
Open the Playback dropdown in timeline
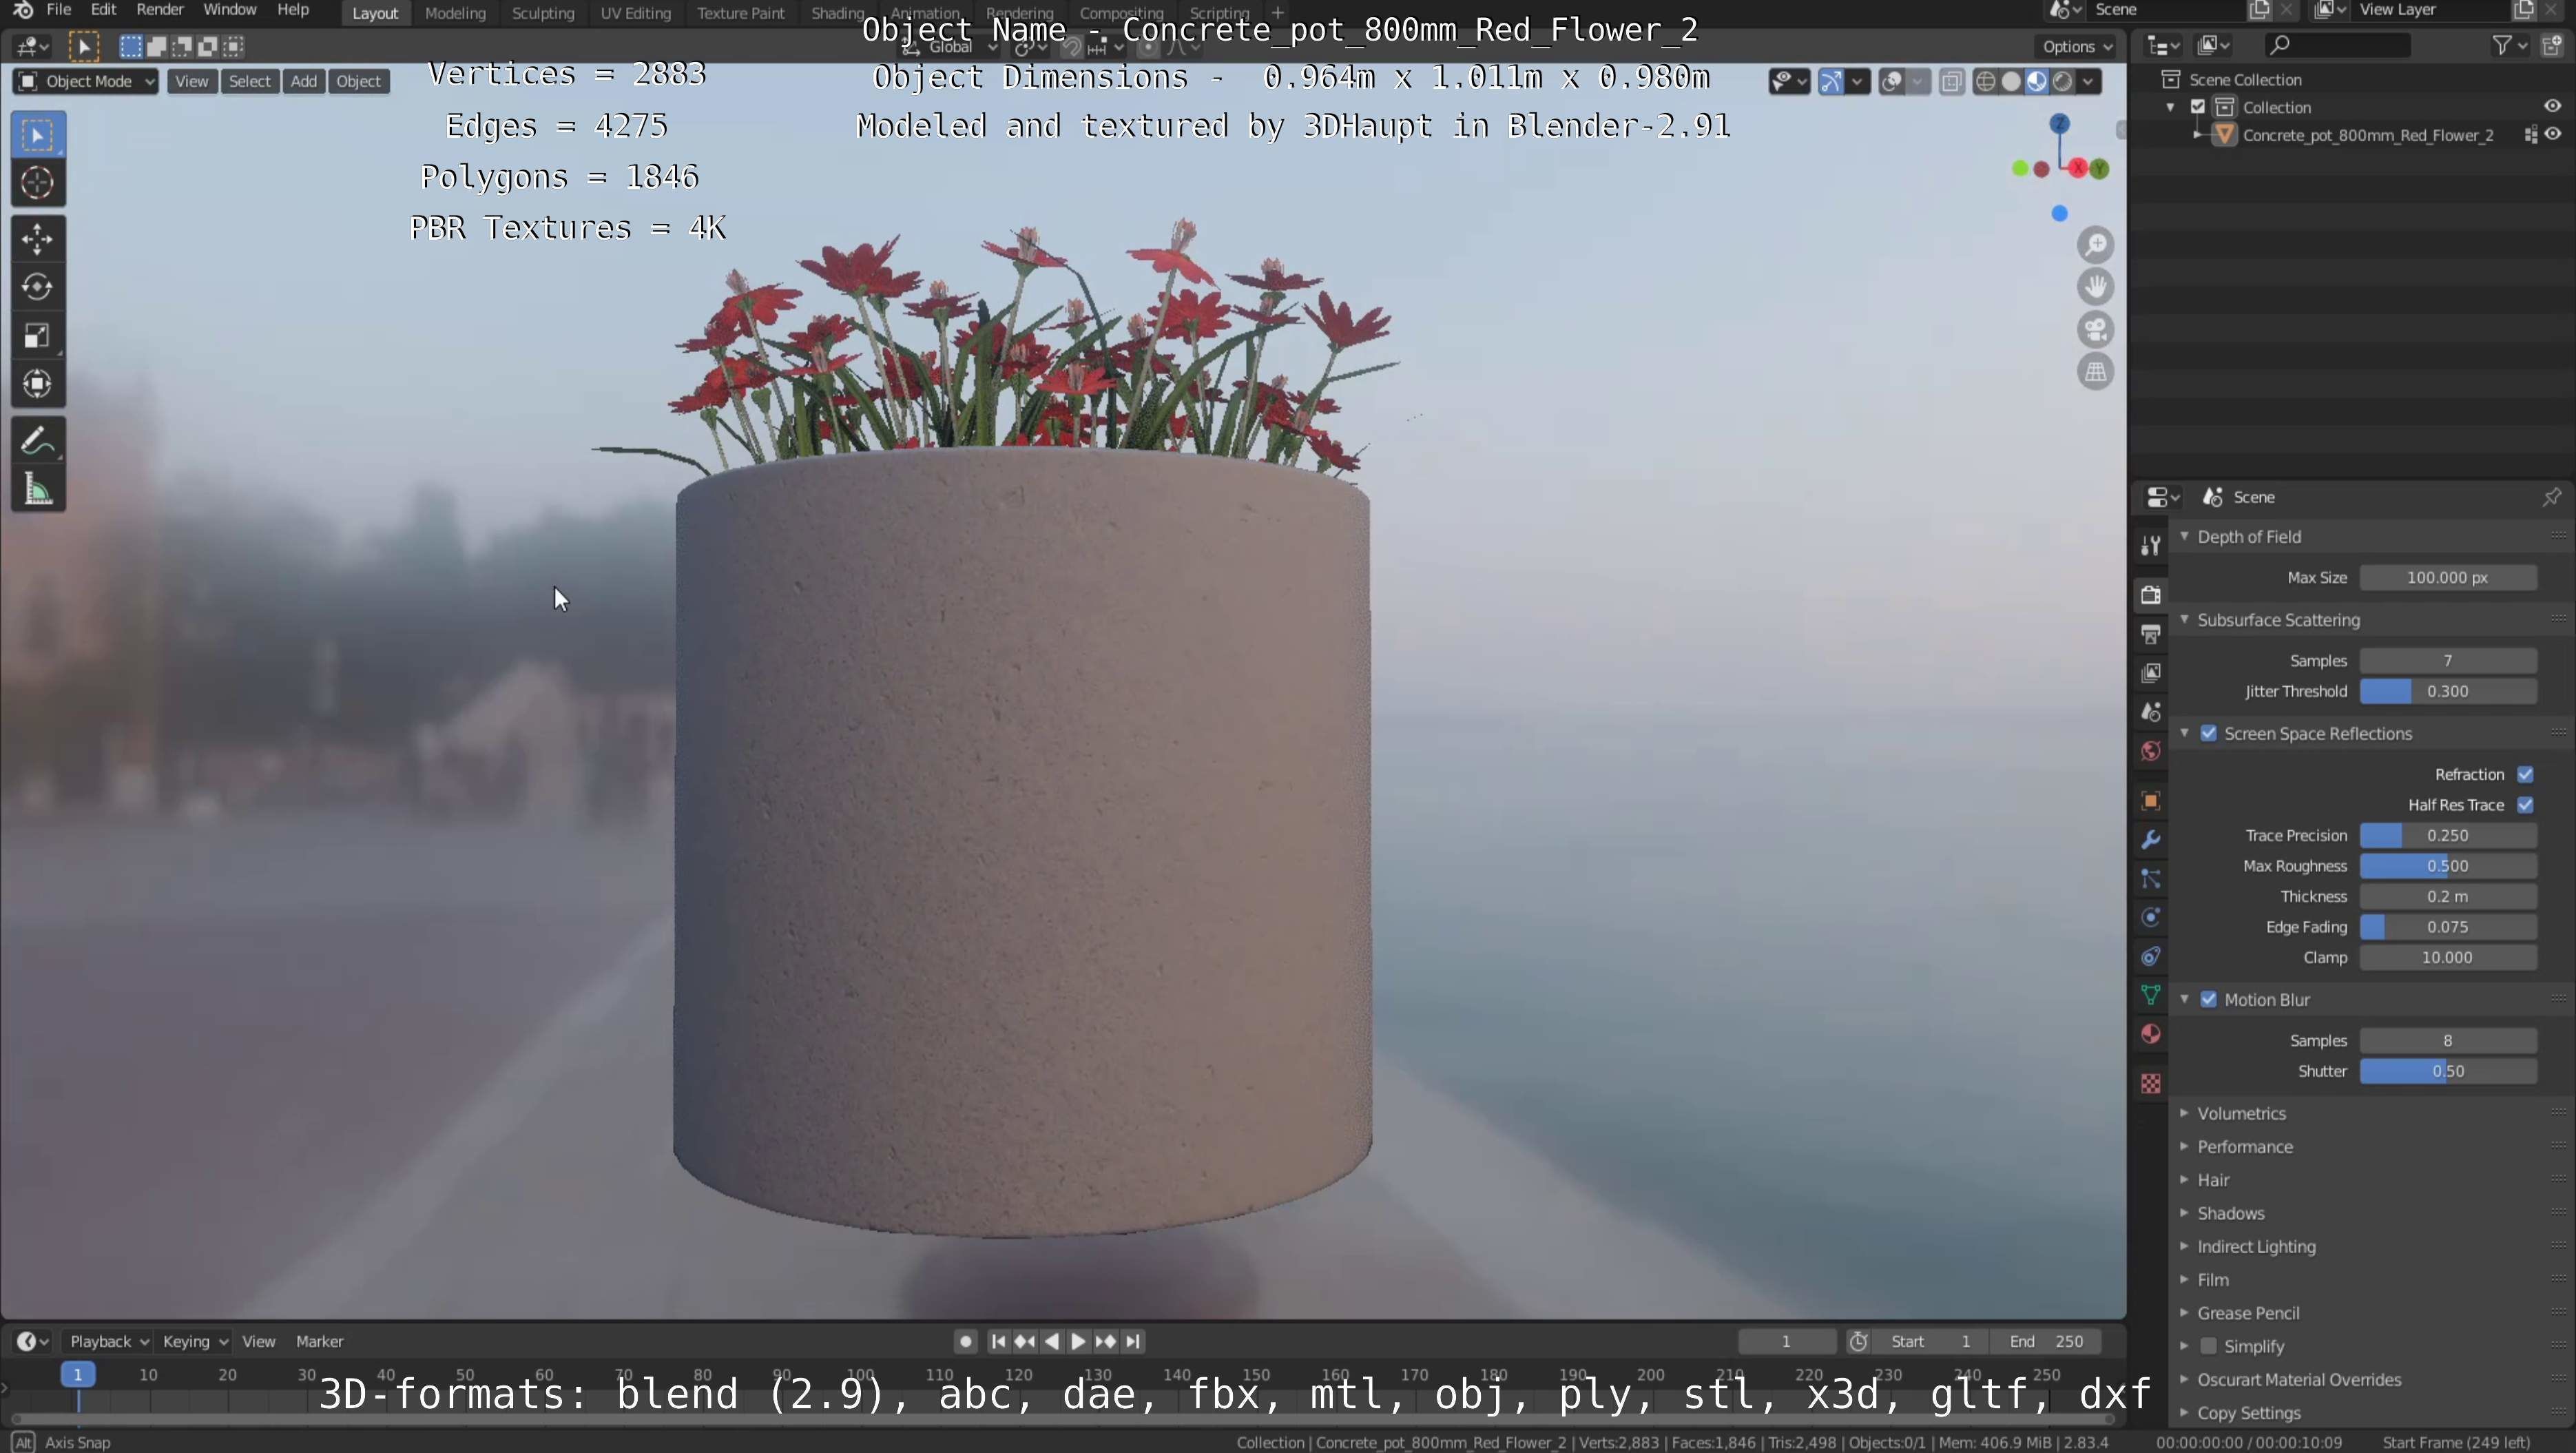[108, 1342]
